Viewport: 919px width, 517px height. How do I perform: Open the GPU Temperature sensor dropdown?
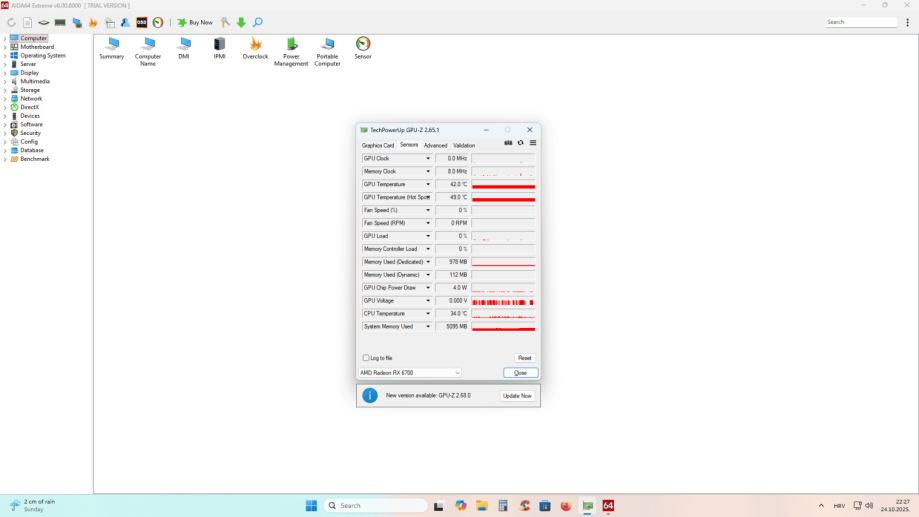click(428, 184)
